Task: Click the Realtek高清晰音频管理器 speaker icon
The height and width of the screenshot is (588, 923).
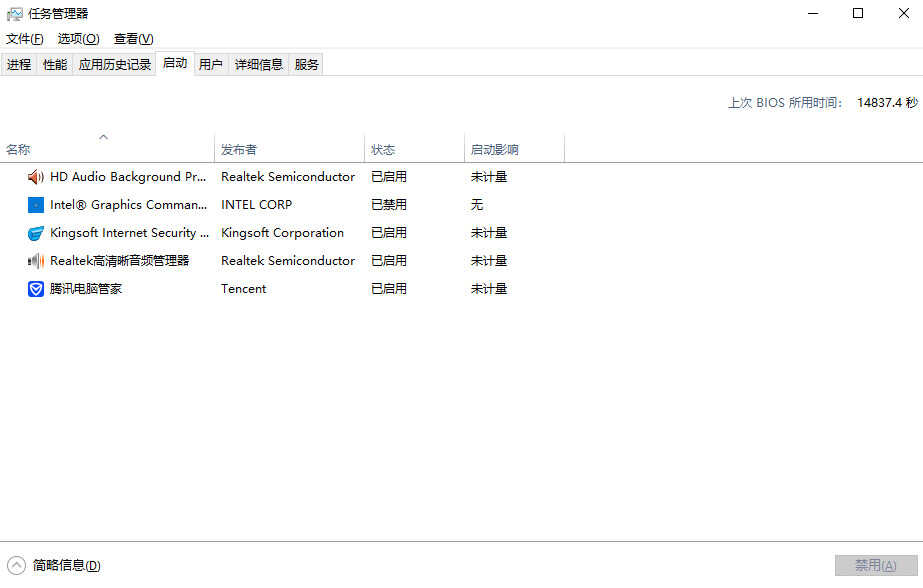Action: (x=36, y=261)
